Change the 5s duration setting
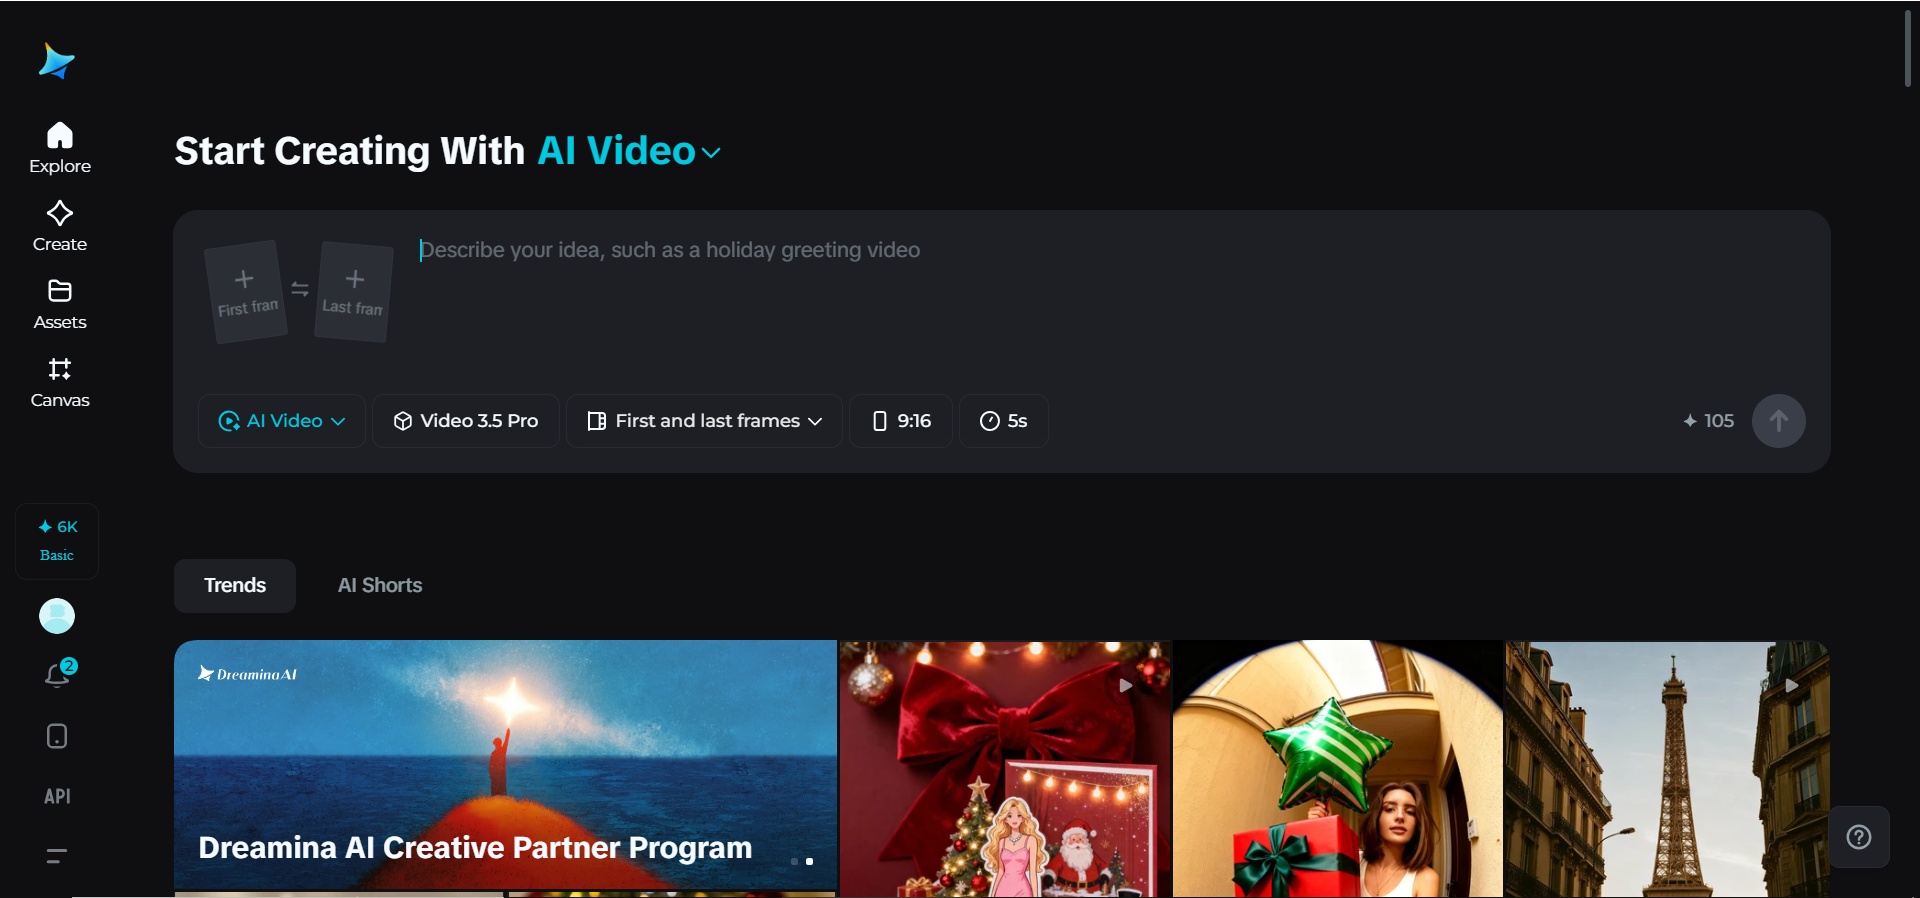Screen dimensions: 1920x898 (1004, 421)
